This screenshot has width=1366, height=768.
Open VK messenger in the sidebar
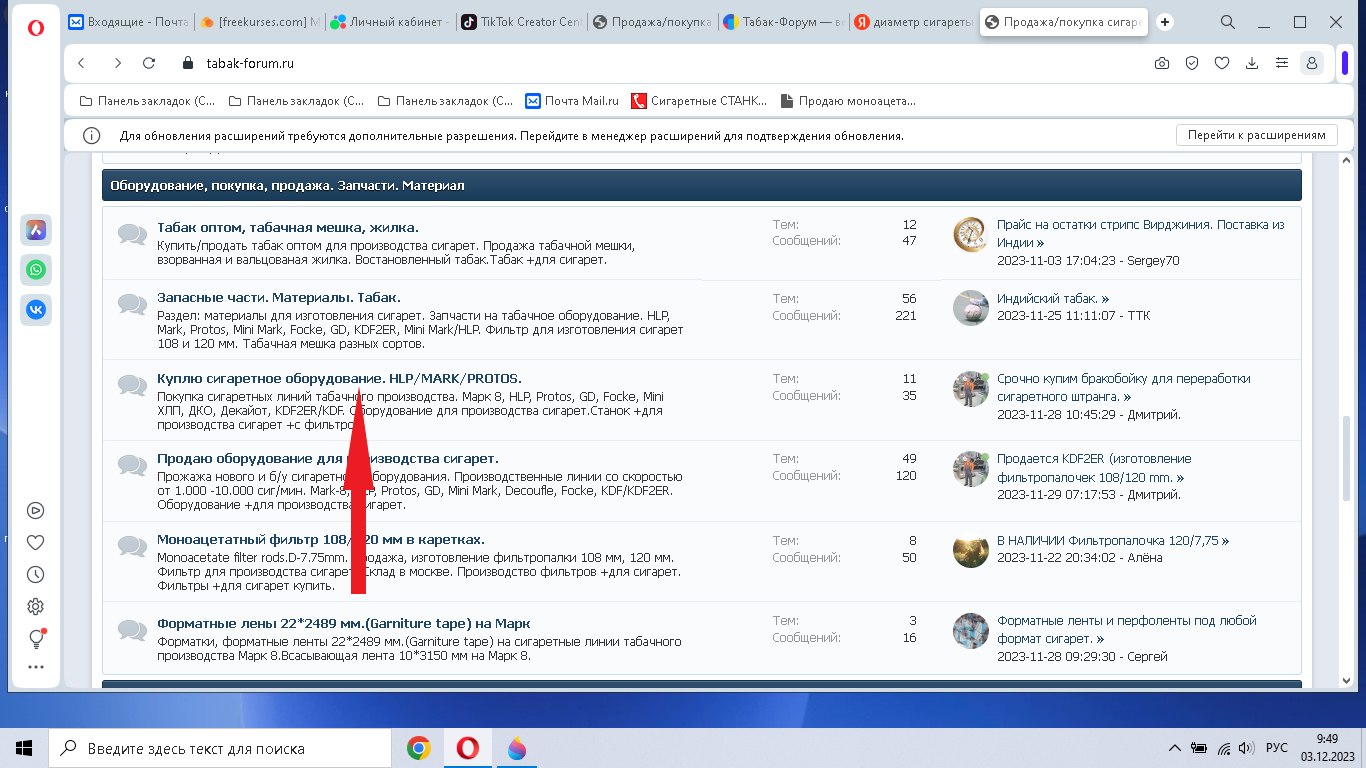tap(36, 310)
